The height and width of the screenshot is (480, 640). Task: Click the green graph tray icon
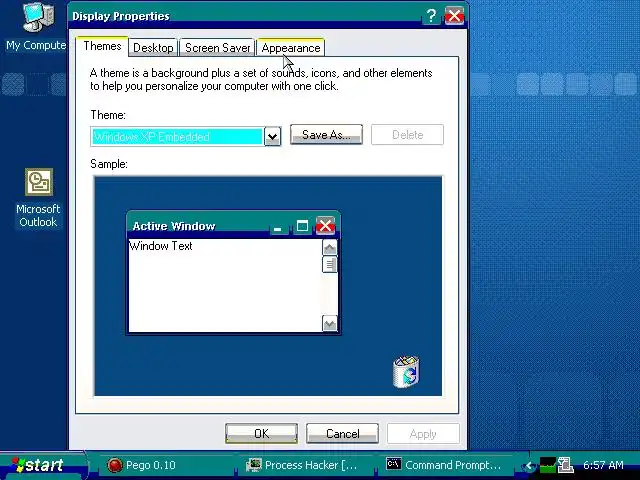548,465
